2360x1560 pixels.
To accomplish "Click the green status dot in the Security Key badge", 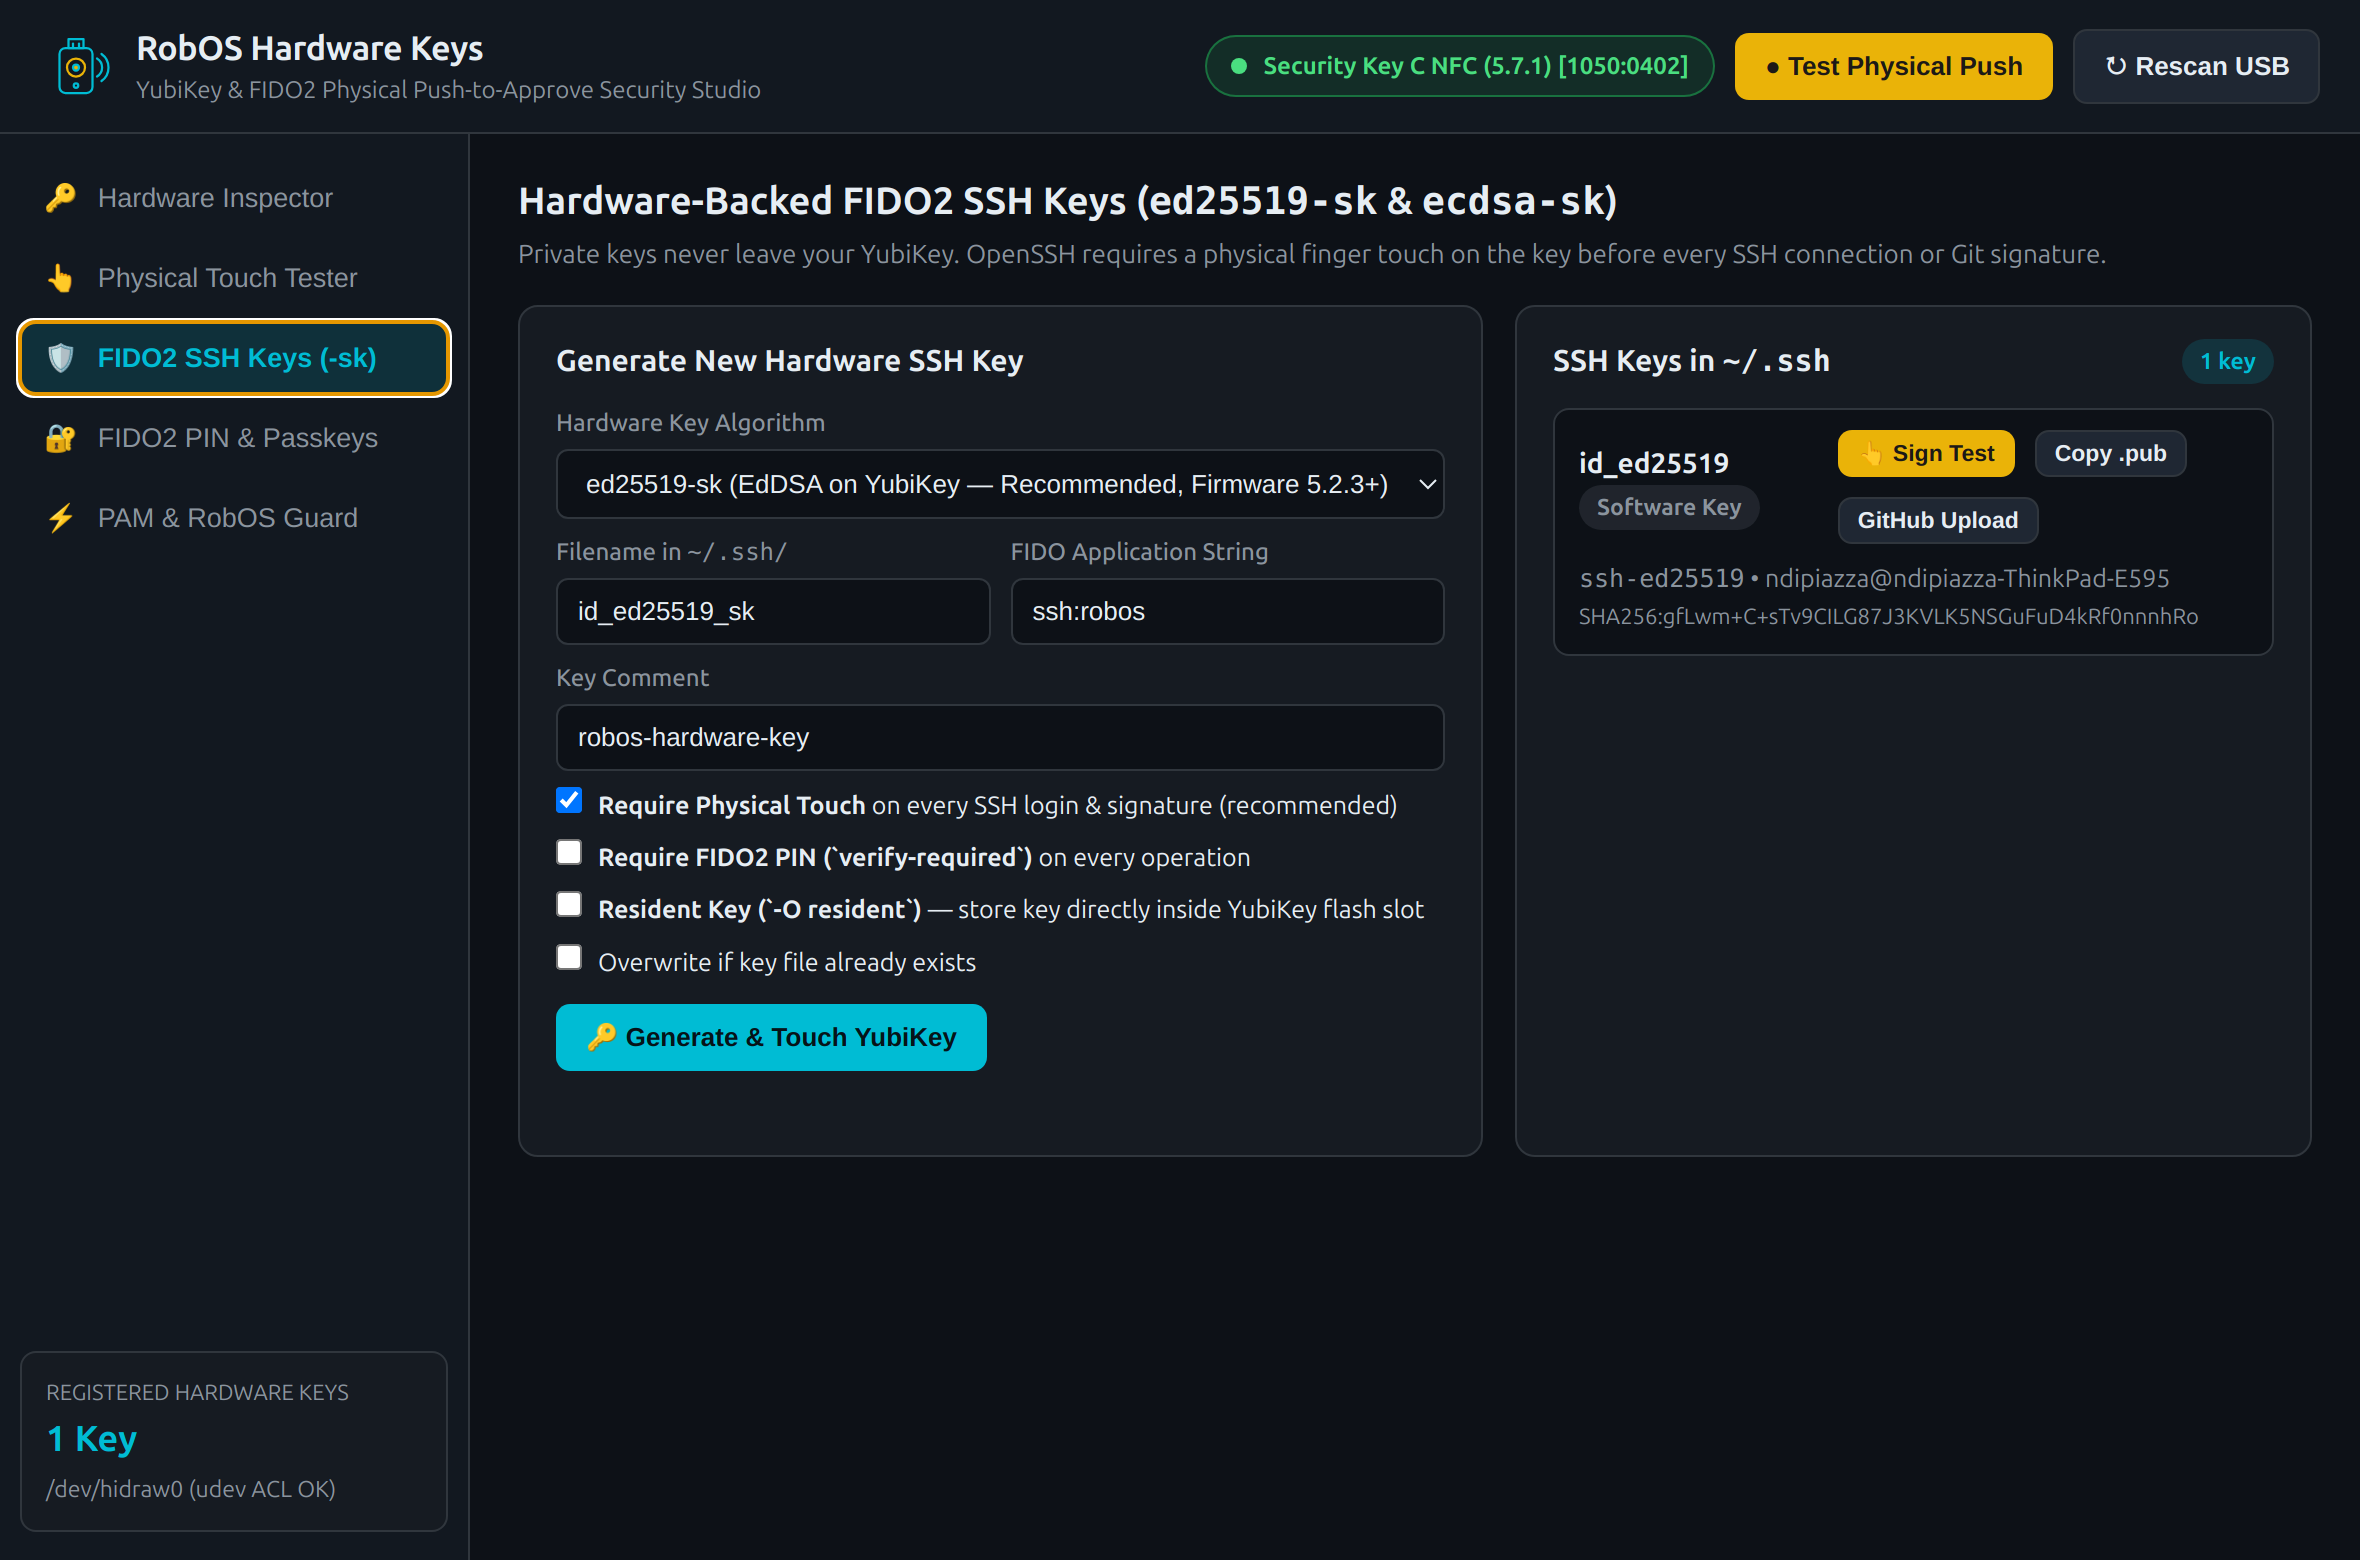I will click(x=1239, y=66).
